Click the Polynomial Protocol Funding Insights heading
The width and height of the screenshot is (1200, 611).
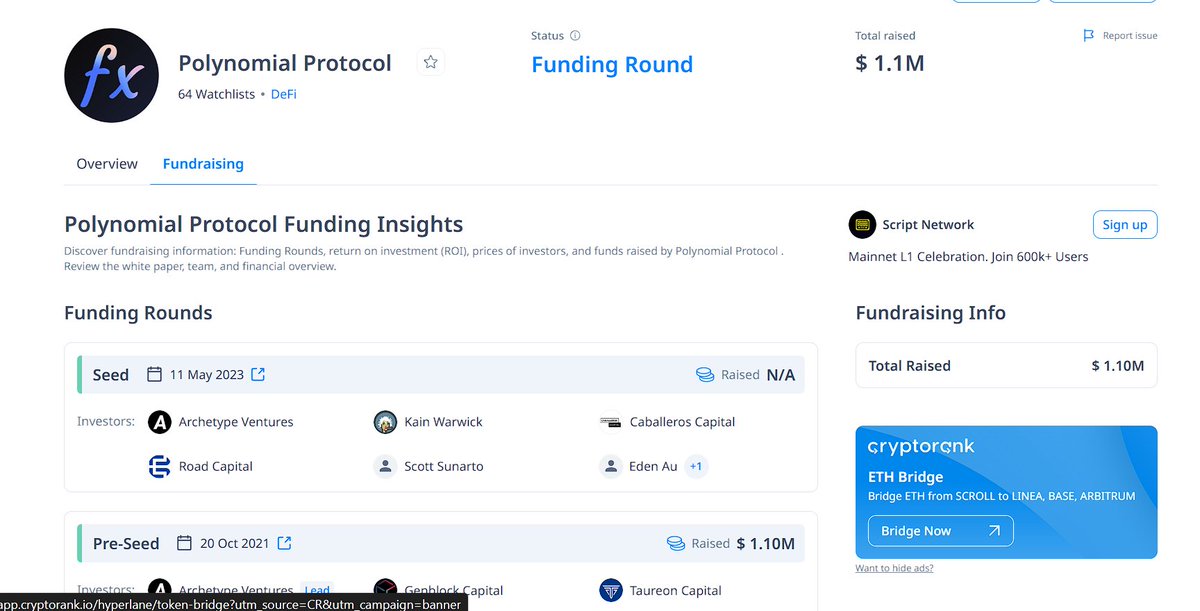pos(263,224)
